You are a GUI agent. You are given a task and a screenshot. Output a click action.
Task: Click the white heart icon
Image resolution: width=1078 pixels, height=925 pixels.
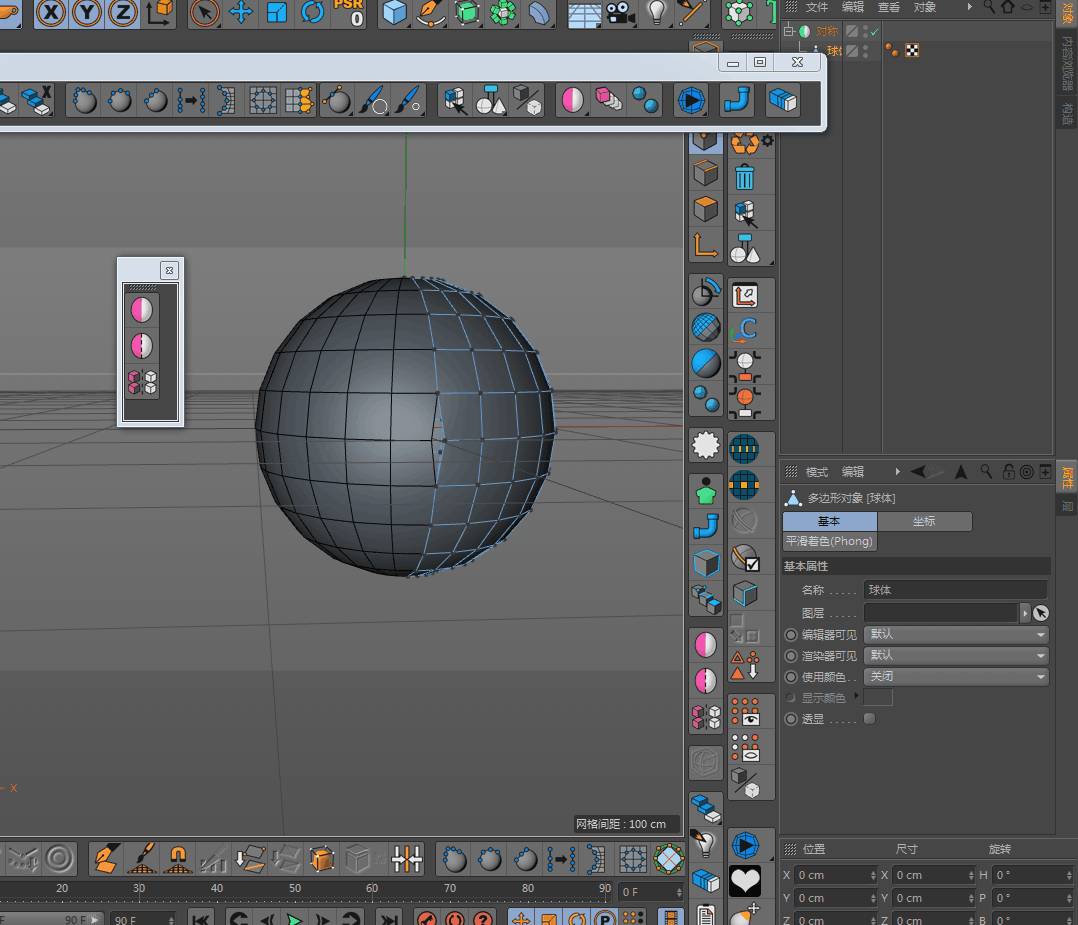745,880
